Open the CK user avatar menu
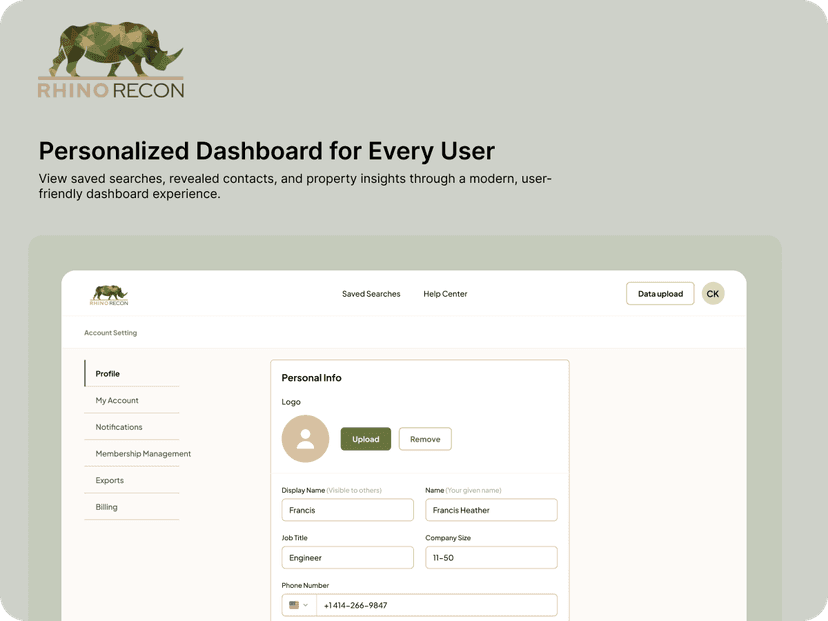Image resolution: width=828 pixels, height=621 pixels. tap(713, 293)
